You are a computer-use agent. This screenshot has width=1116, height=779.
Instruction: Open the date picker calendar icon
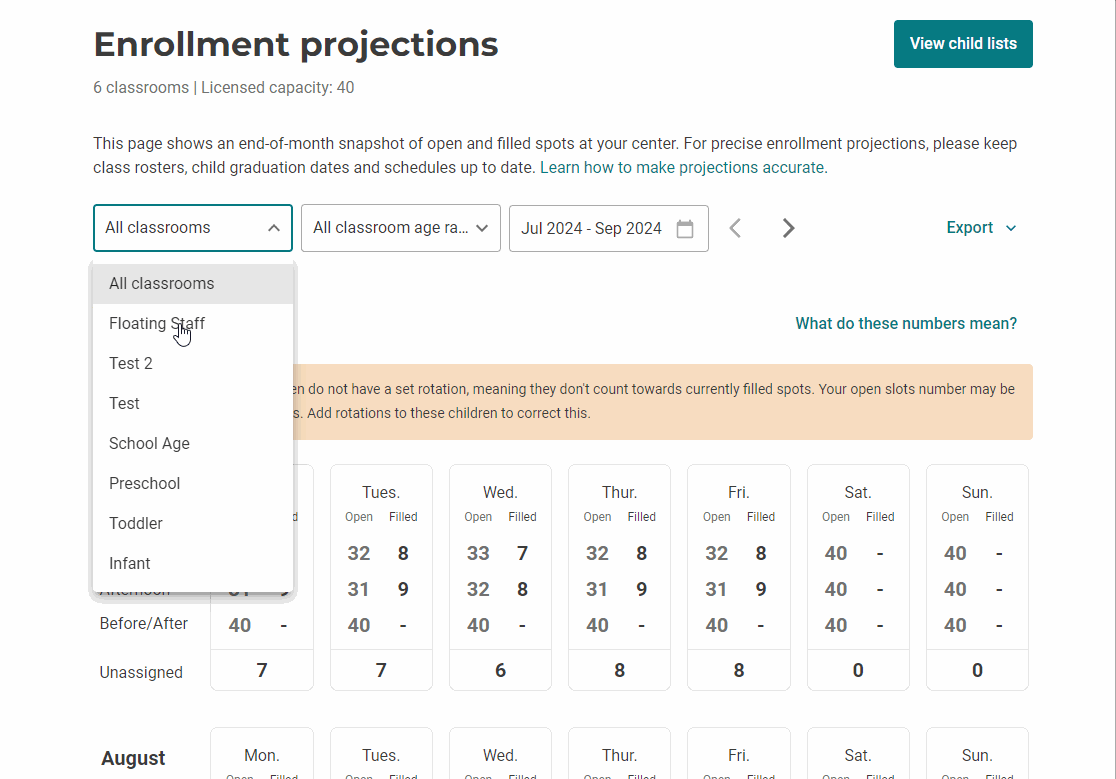click(685, 228)
